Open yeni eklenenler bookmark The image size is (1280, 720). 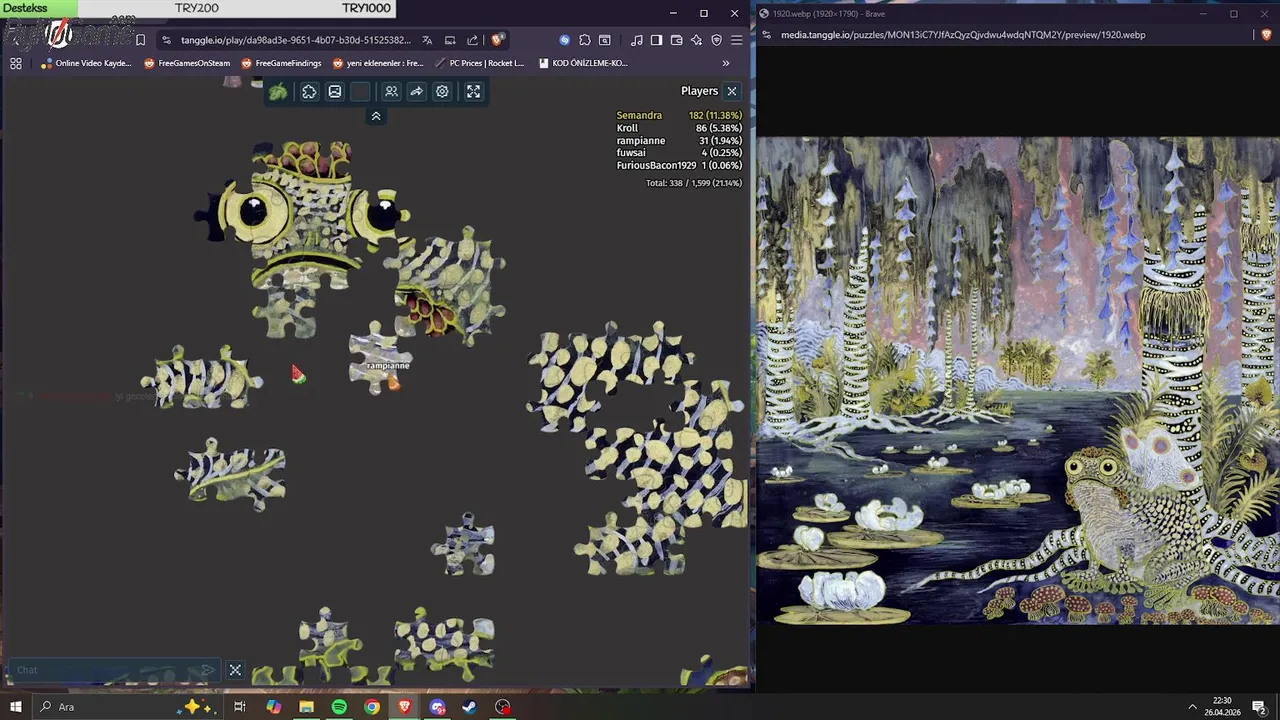tap(378, 63)
